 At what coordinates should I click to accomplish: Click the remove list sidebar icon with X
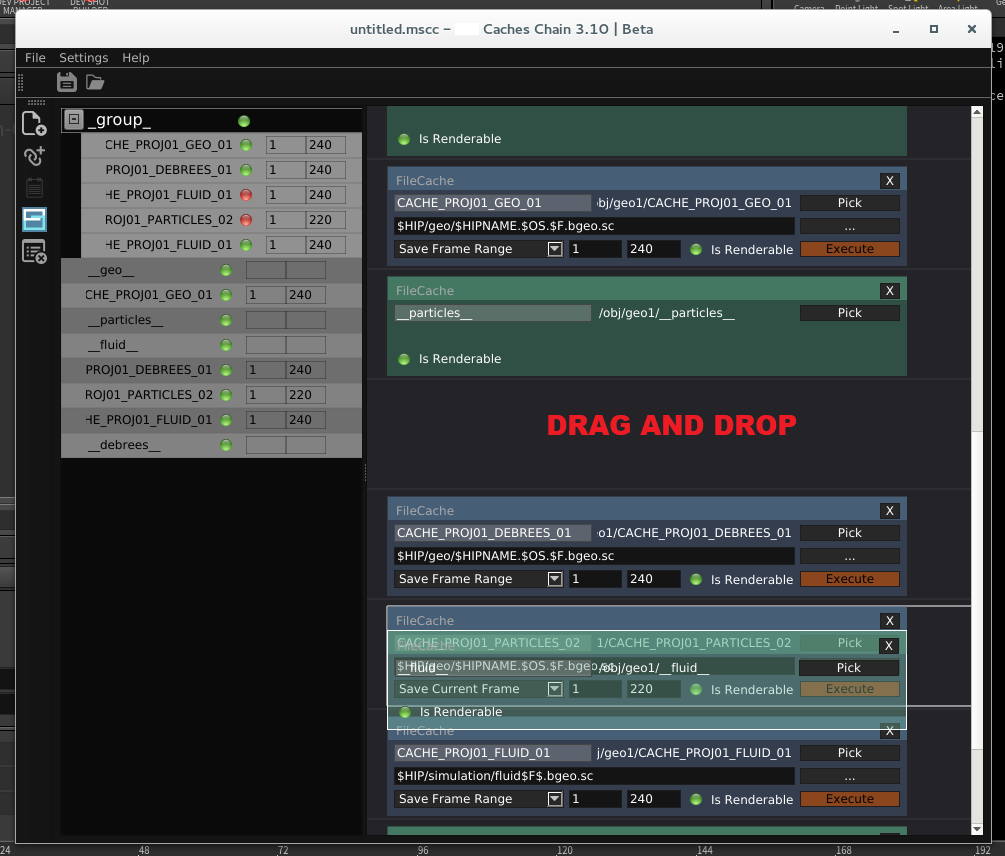(34, 252)
